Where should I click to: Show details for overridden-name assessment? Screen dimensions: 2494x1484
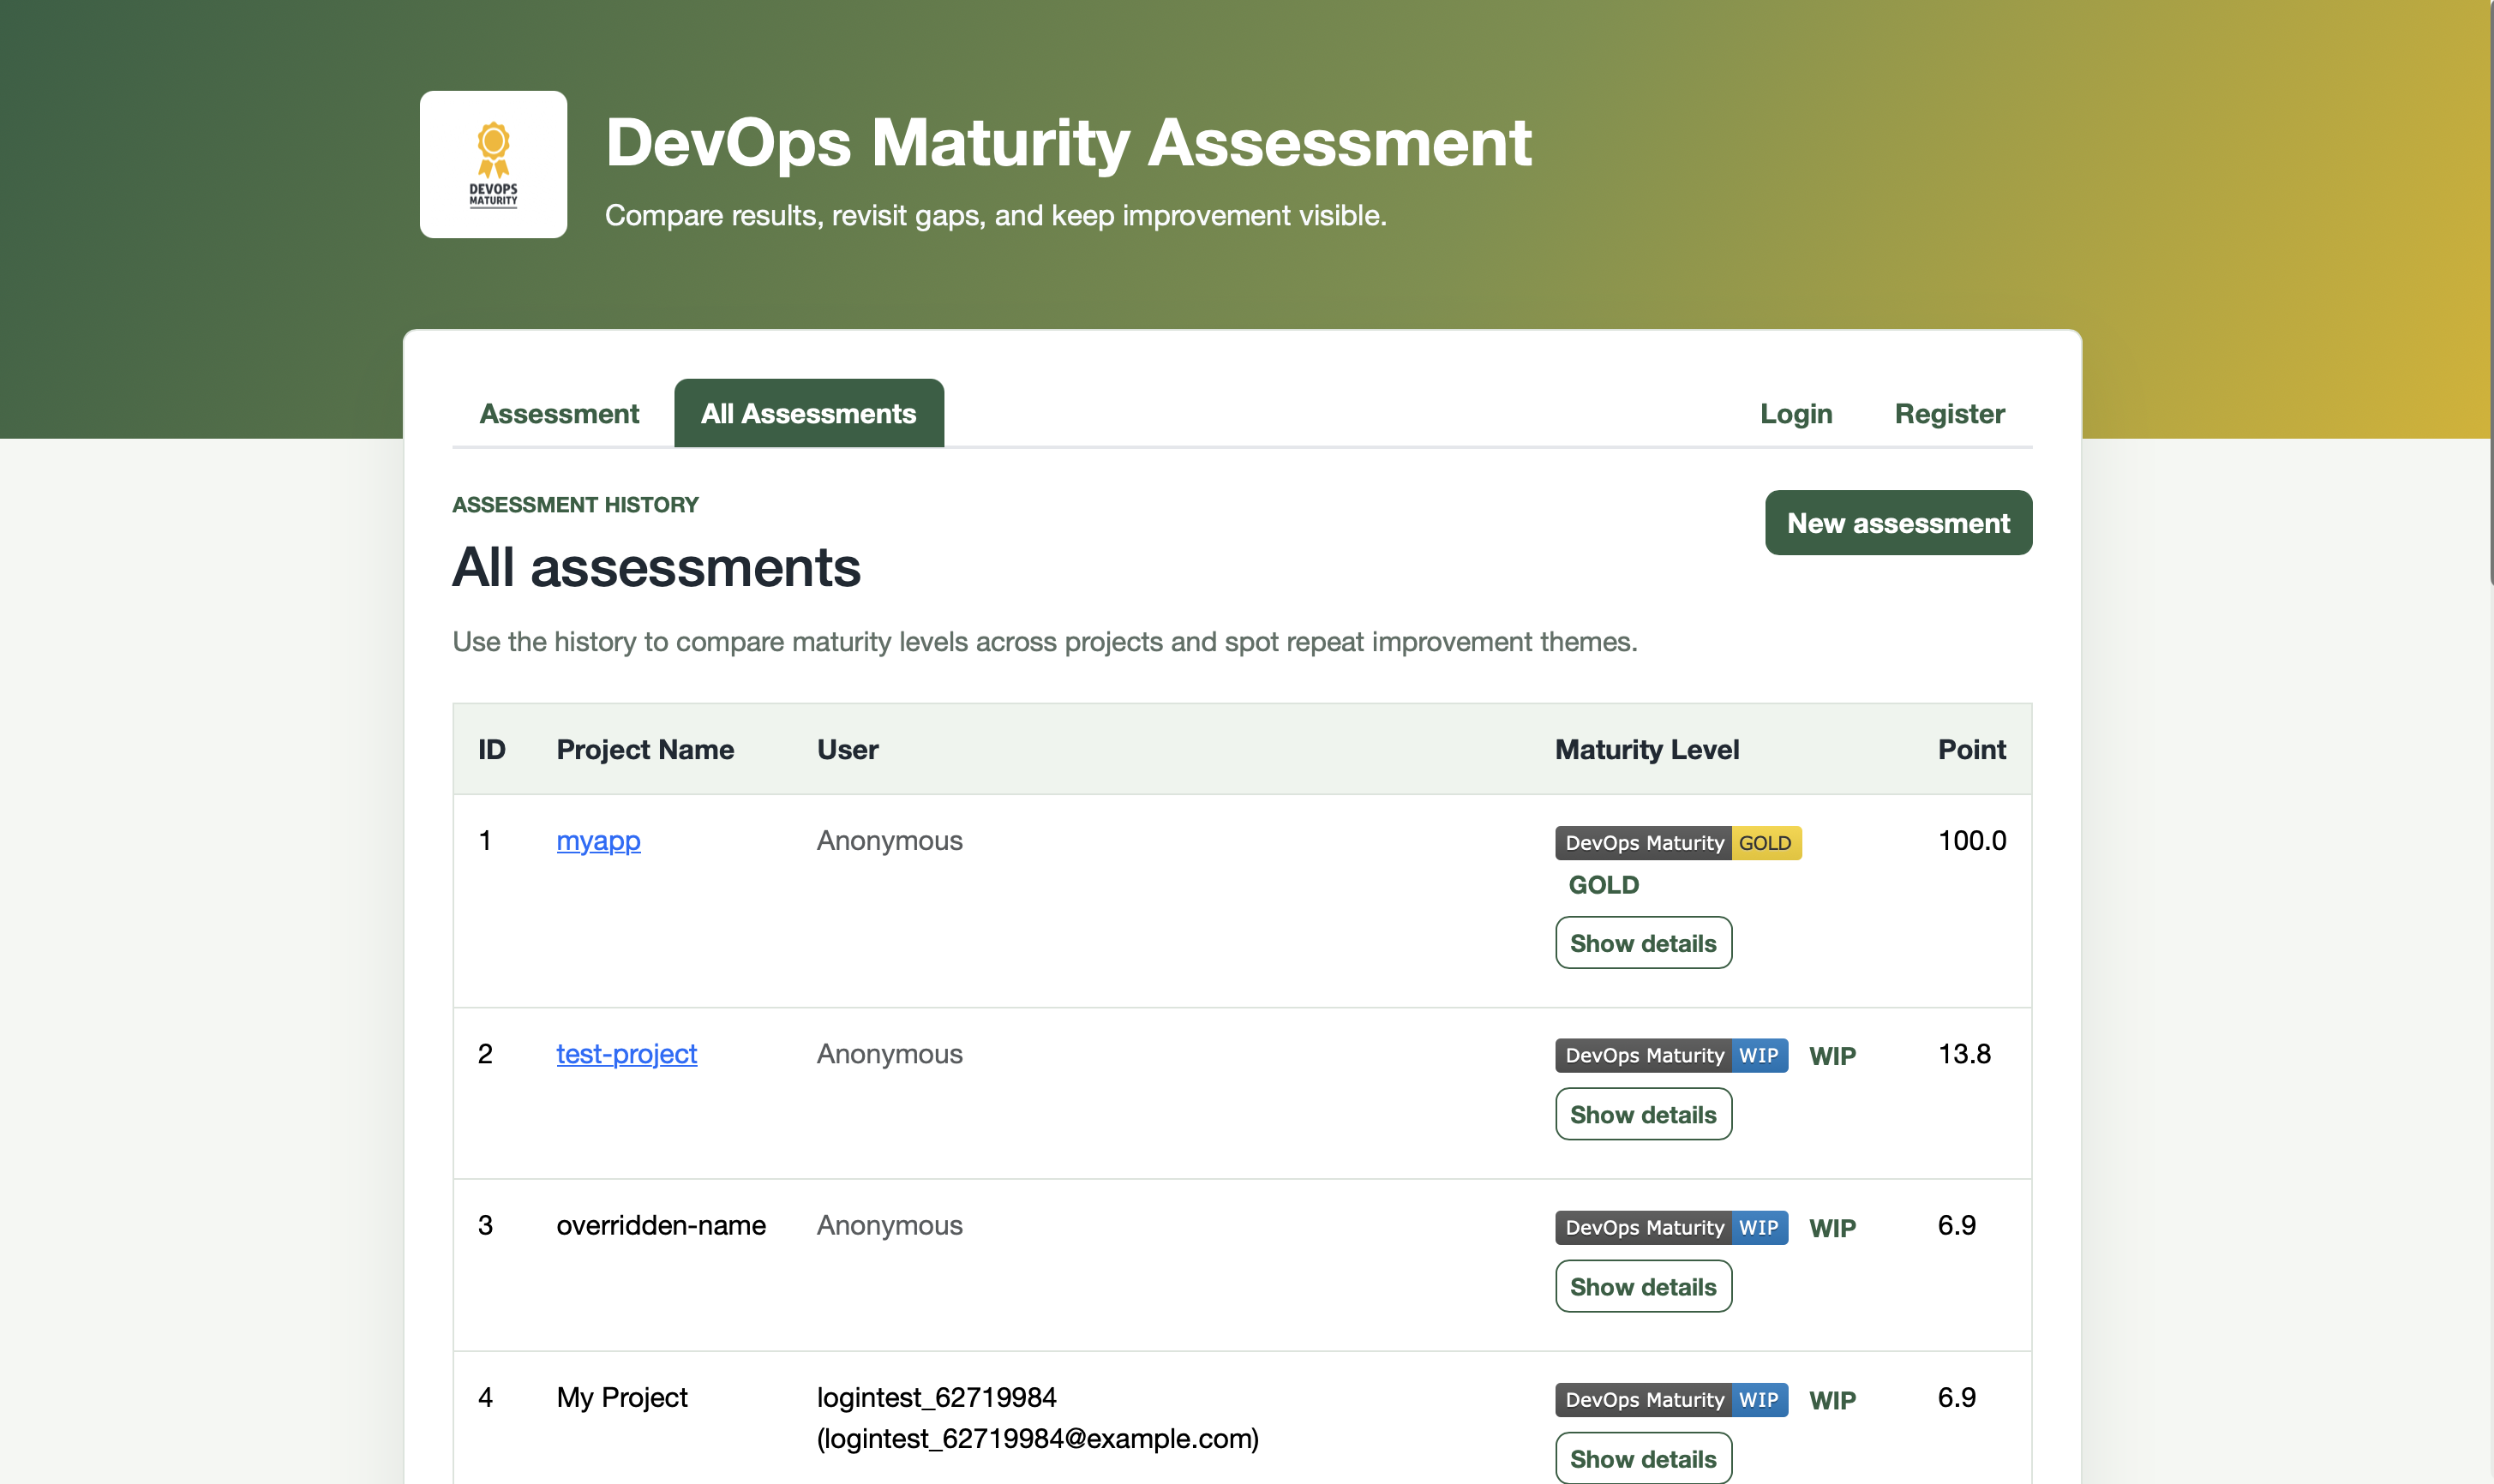(1643, 1286)
